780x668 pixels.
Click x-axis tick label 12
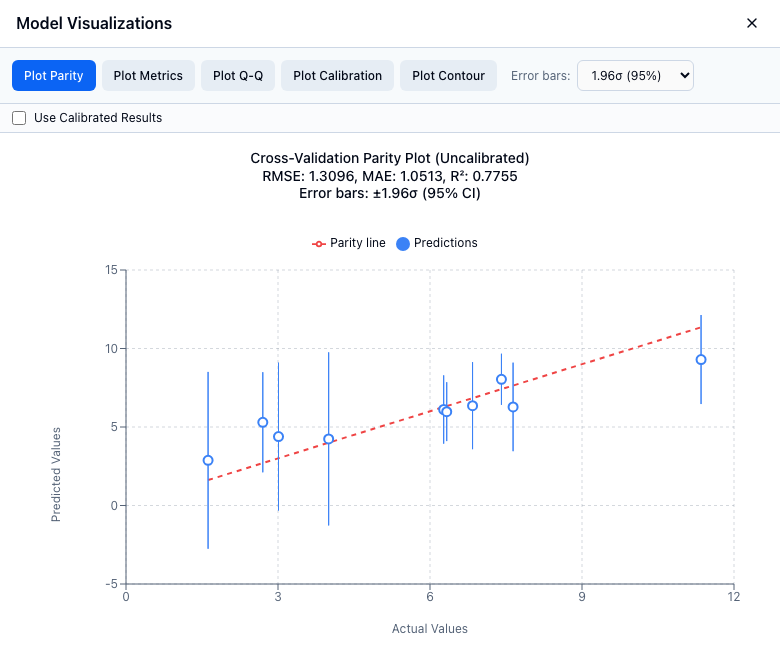coord(734,597)
